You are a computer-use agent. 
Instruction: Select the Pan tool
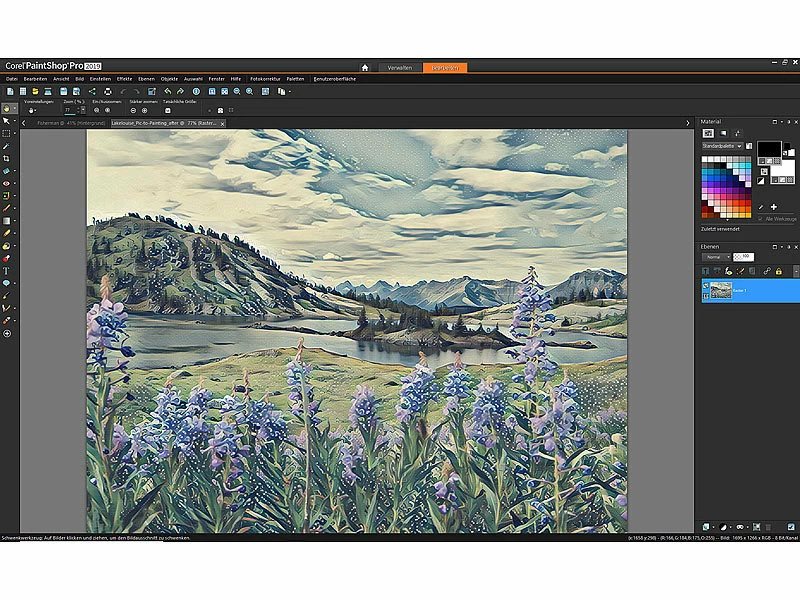pyautogui.click(x=6, y=108)
